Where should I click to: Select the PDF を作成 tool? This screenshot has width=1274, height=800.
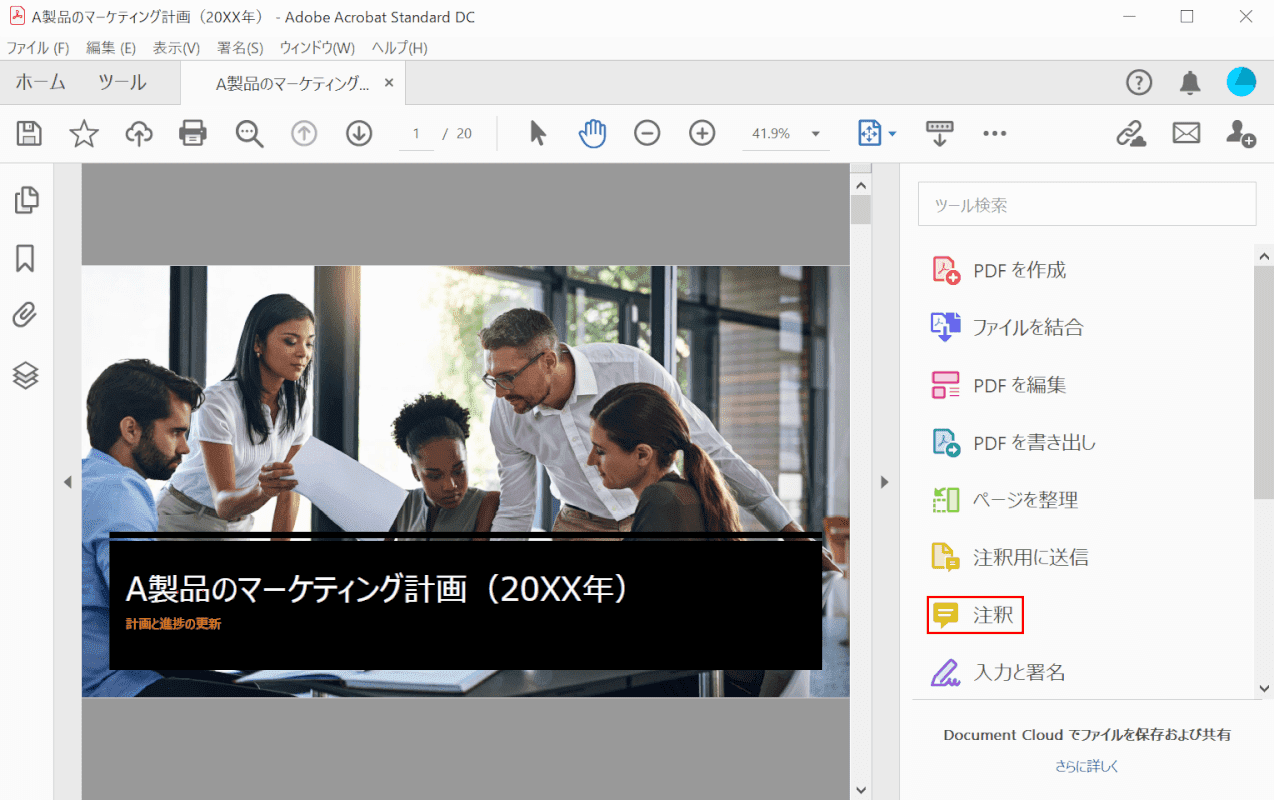pyautogui.click(x=1000, y=270)
